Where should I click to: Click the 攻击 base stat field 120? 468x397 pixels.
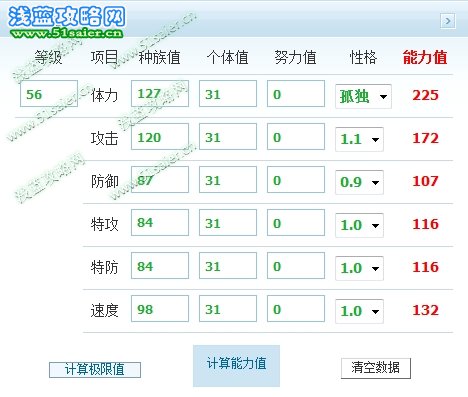[x=160, y=137]
